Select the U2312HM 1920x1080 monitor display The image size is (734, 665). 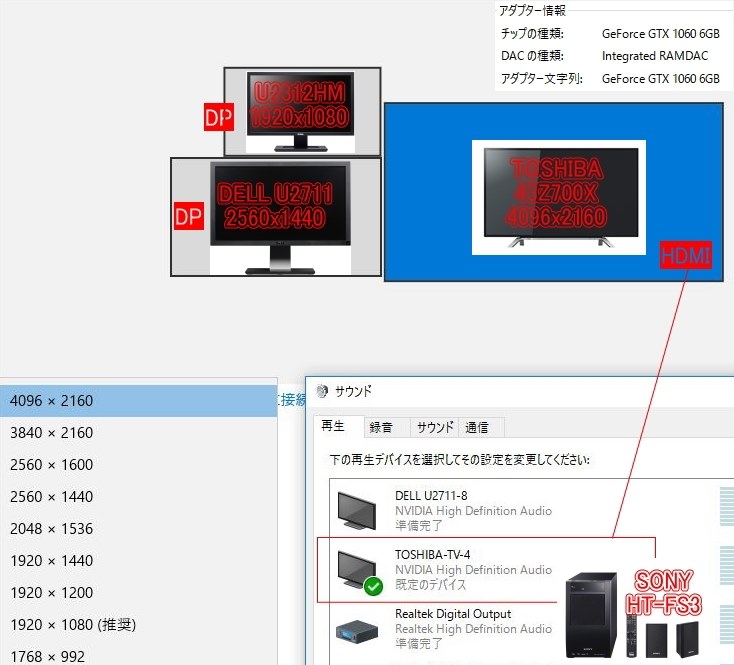[x=302, y=111]
